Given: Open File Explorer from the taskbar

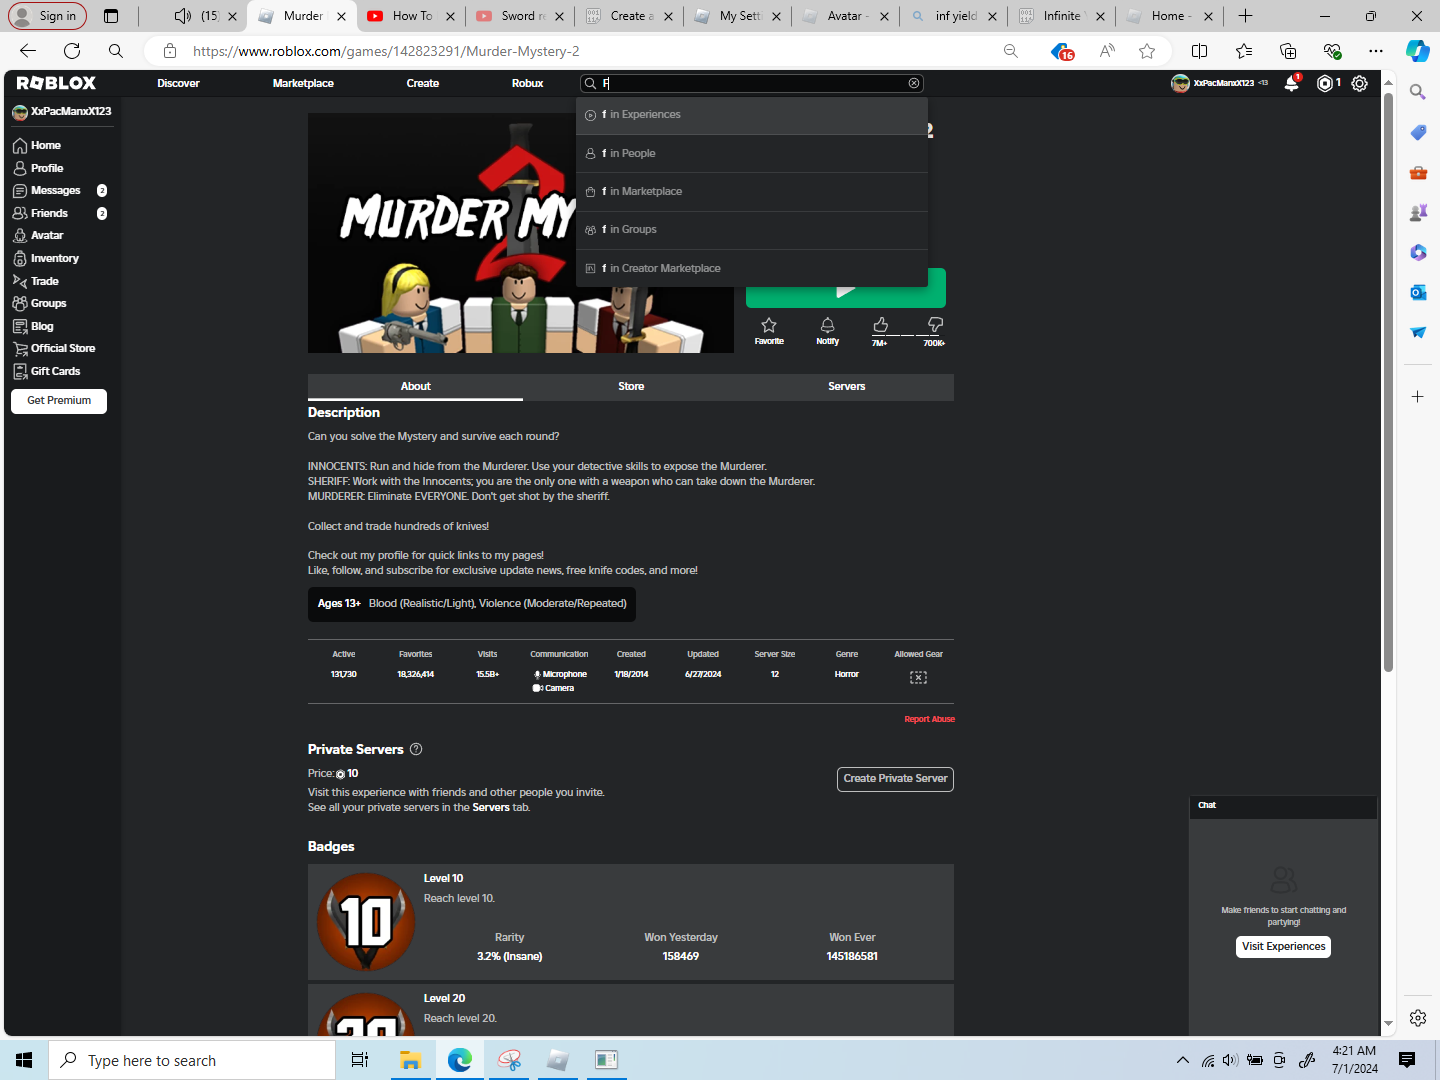Looking at the screenshot, I should click(410, 1060).
